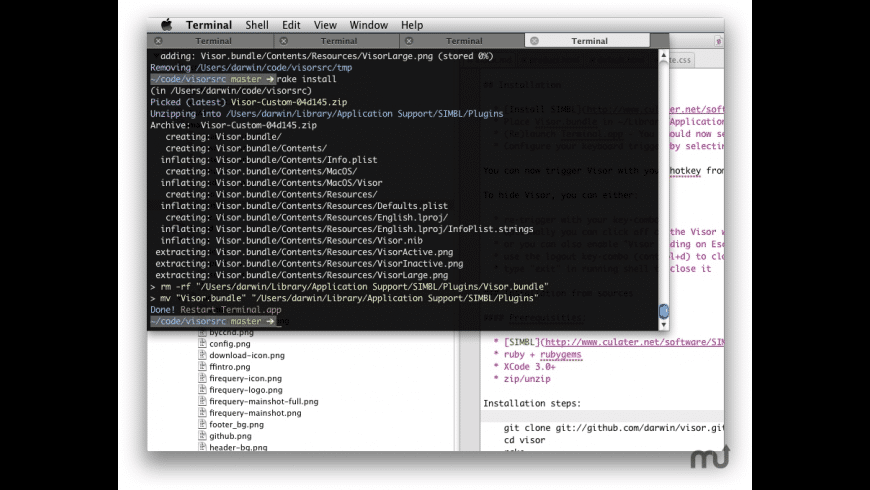Screen dimensions: 870x490
Task: Open the Apple menu
Action: pyautogui.click(x=166, y=24)
